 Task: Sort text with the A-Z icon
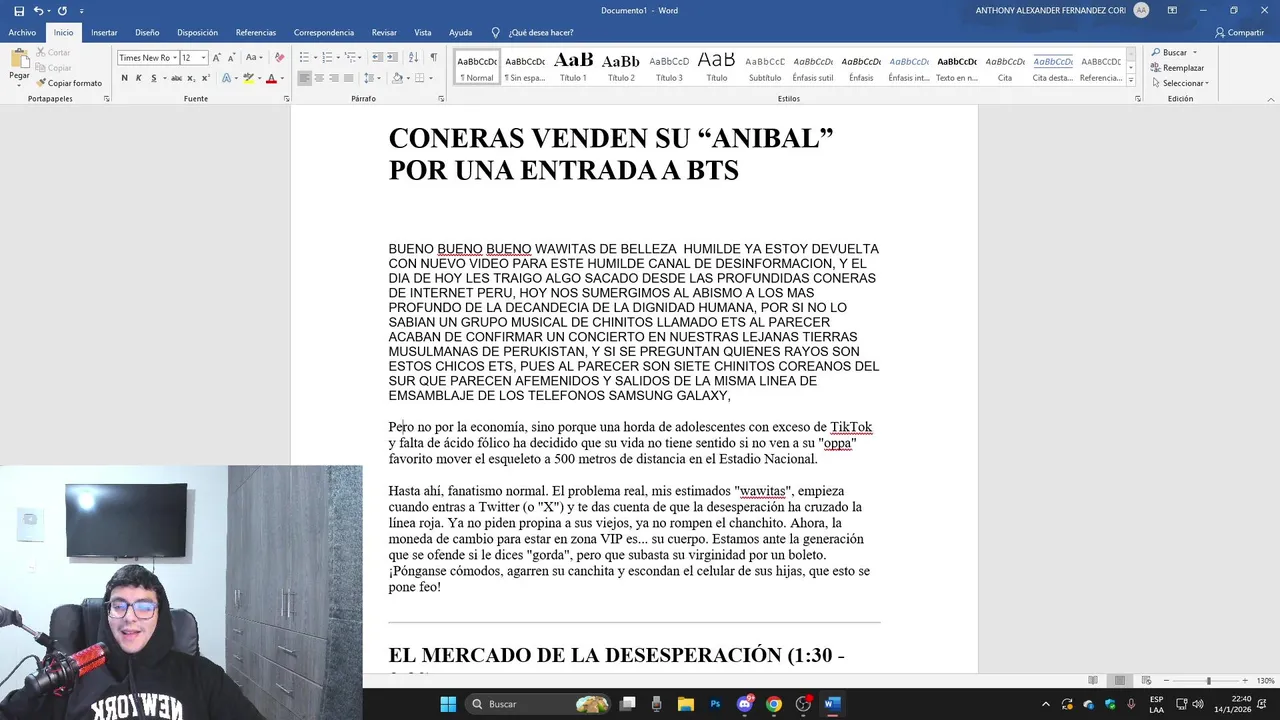click(x=413, y=57)
